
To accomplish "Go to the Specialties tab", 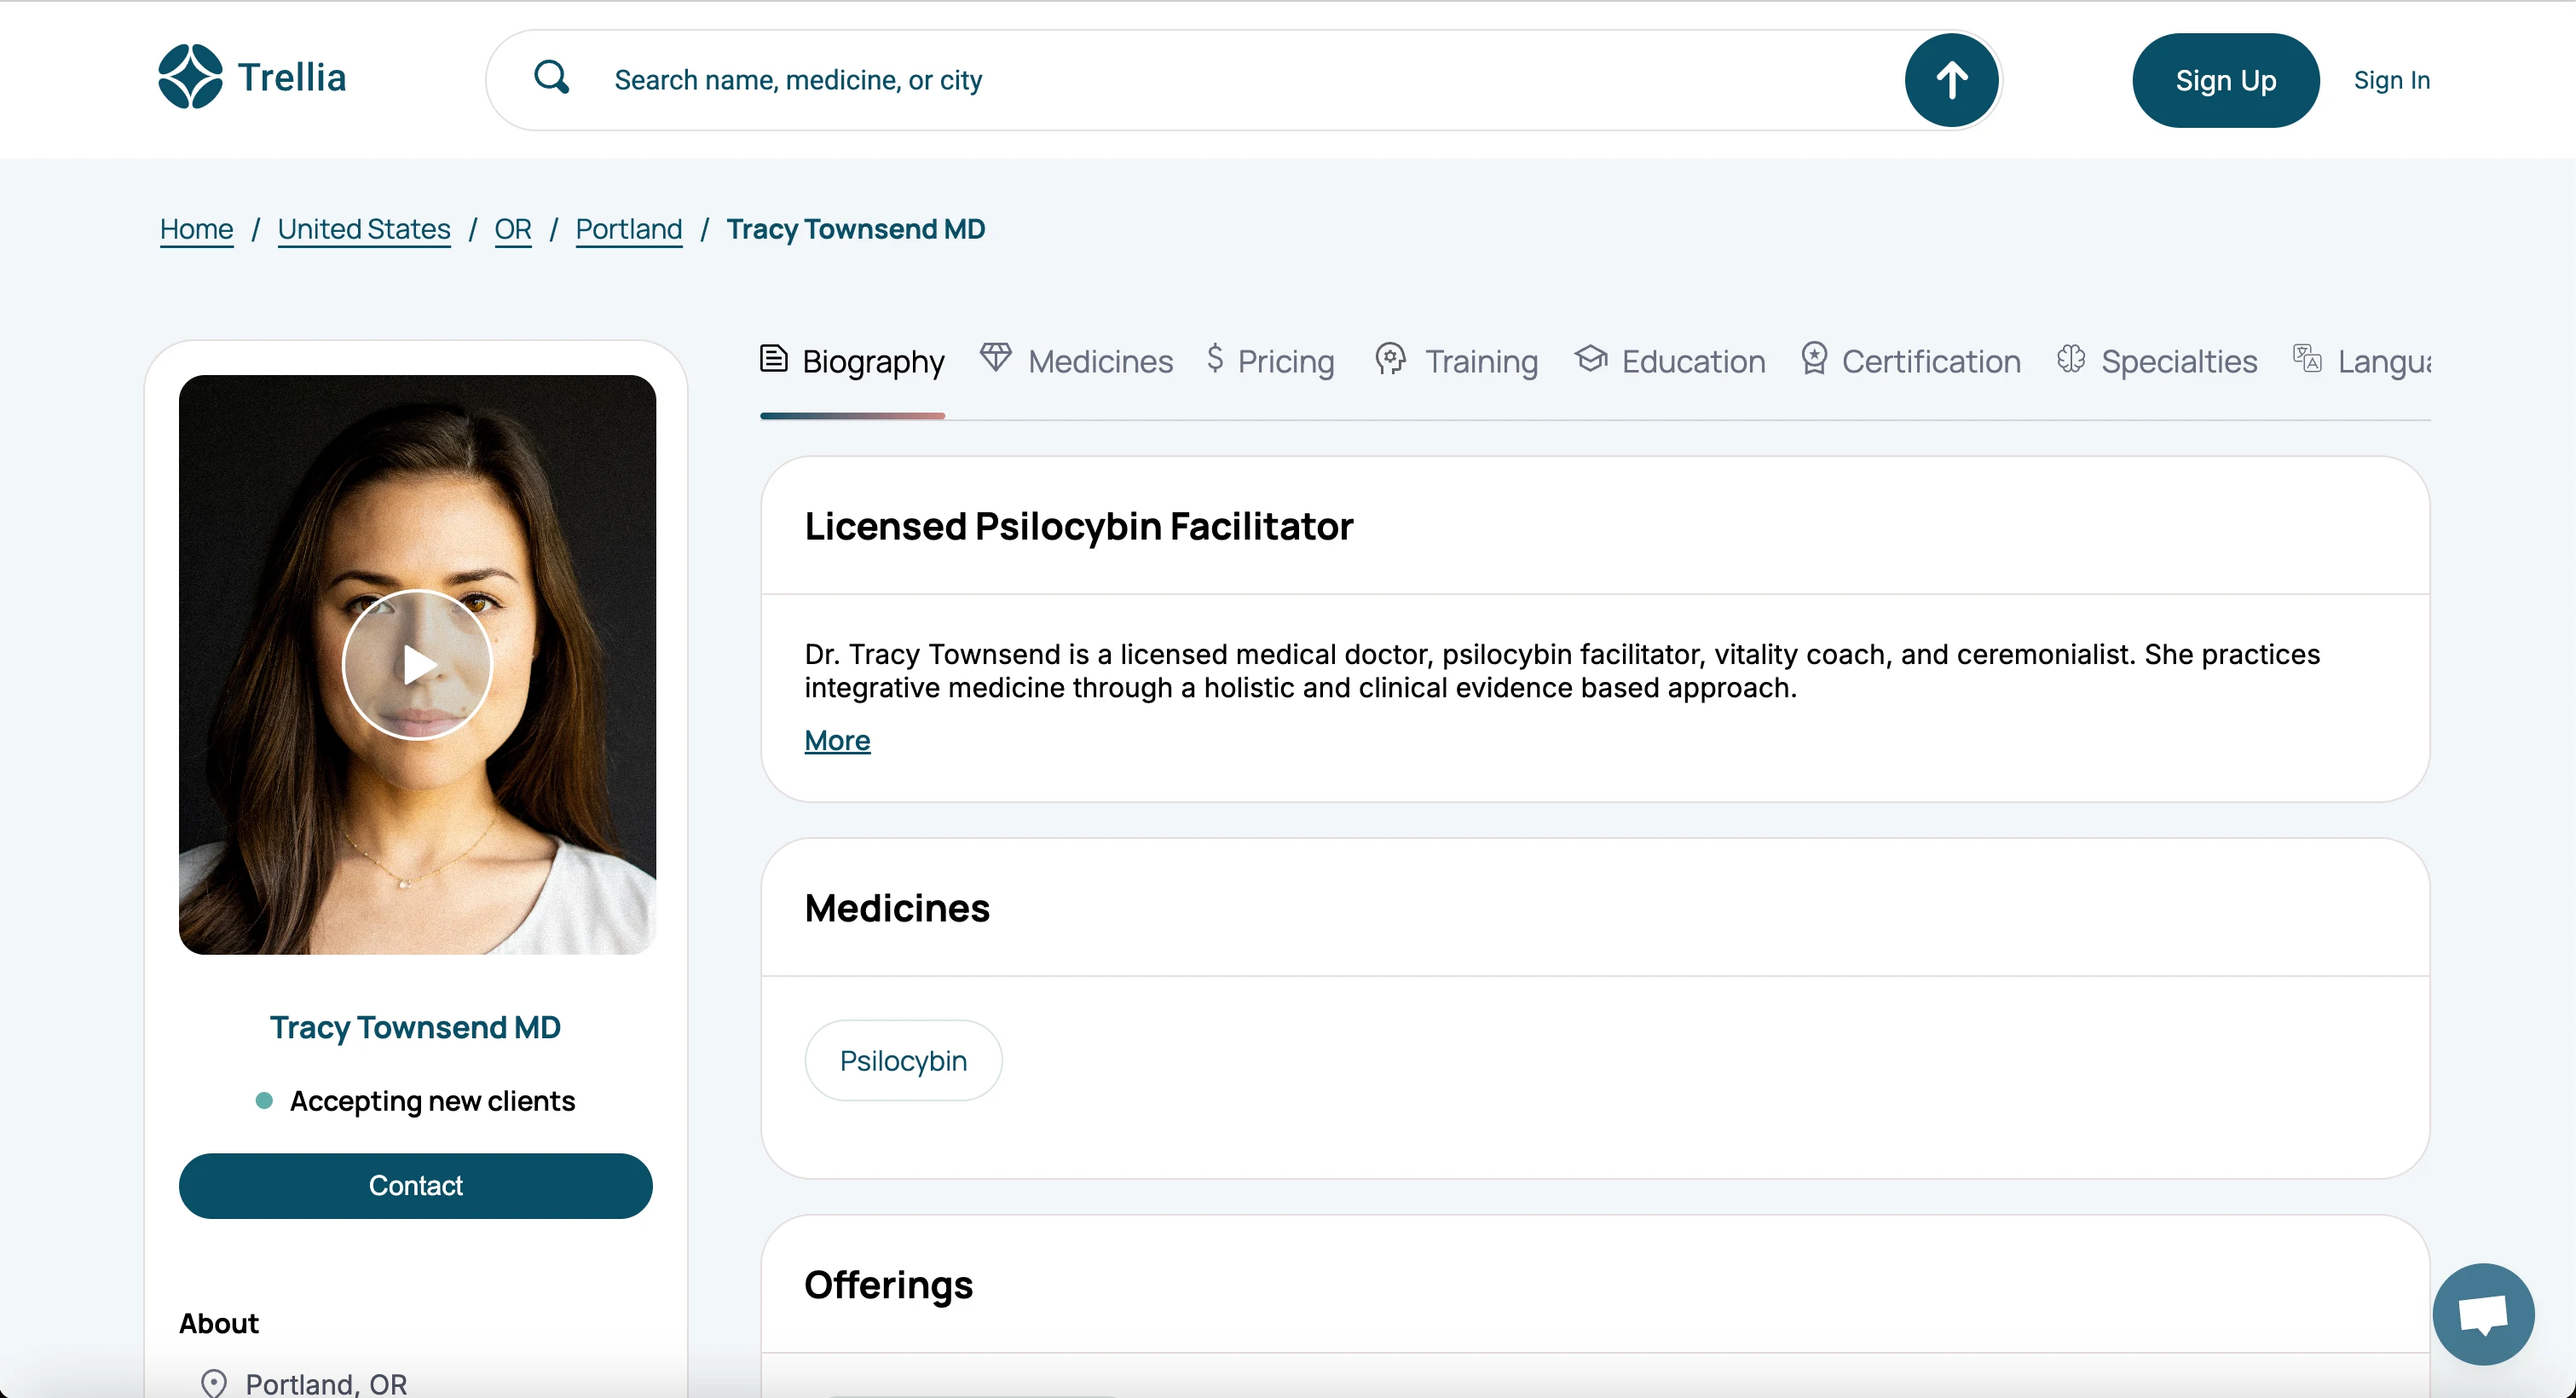I will 2157,361.
